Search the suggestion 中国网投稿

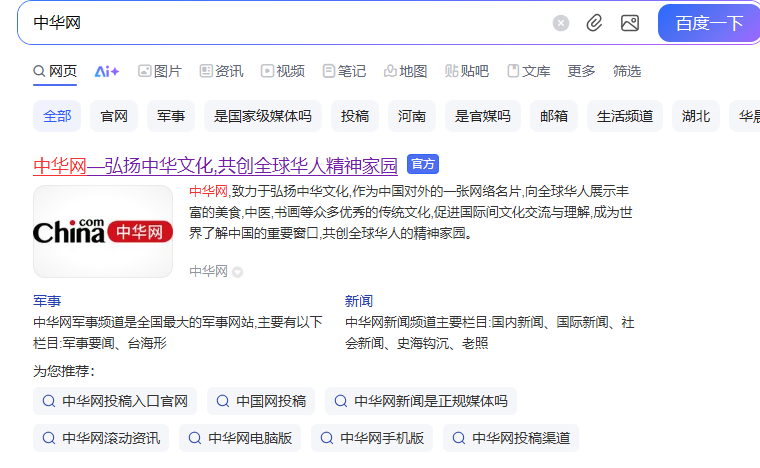click(x=261, y=401)
